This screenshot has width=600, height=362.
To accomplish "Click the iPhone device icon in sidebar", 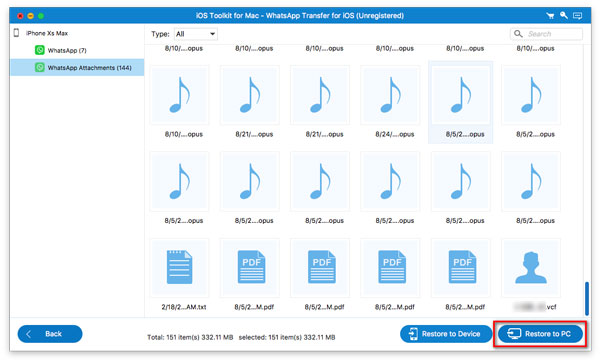I will point(16,33).
